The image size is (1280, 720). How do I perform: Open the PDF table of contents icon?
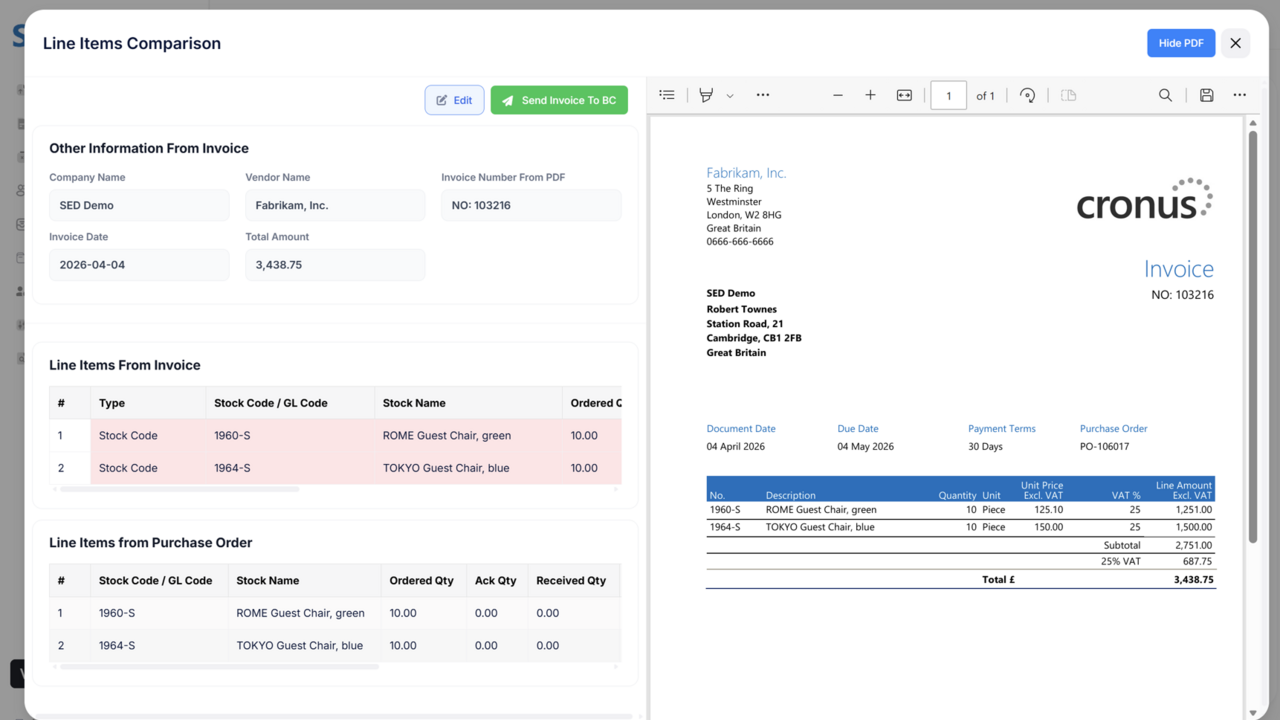pyautogui.click(x=667, y=95)
